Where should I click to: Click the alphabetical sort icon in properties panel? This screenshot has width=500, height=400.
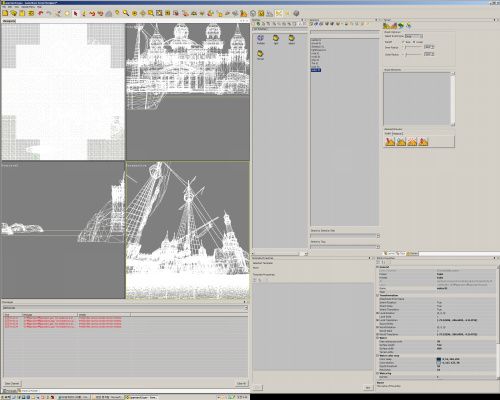tap(384, 263)
